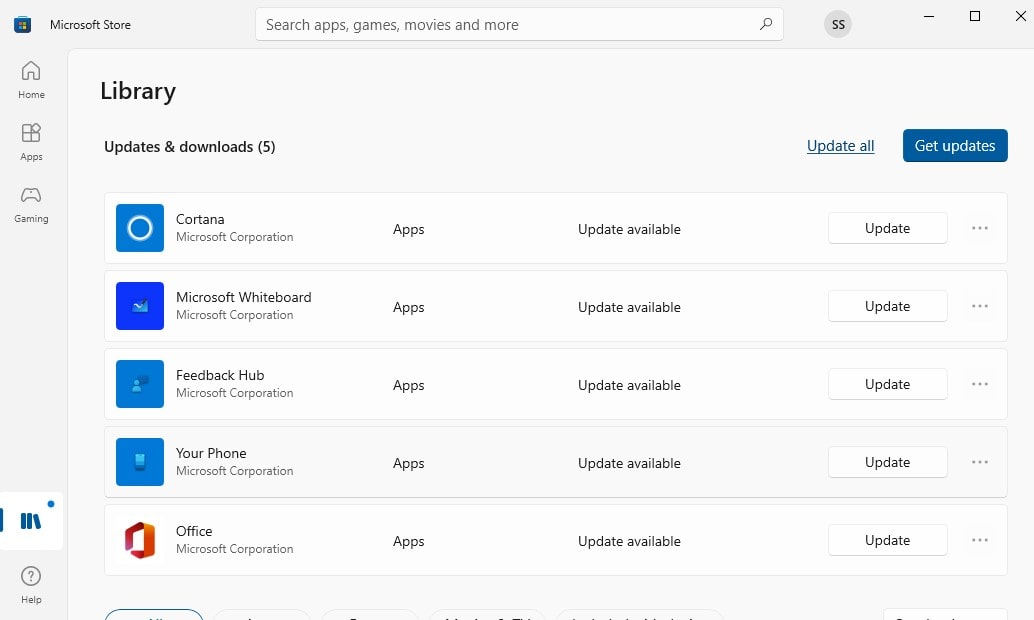Open the SS user profile menu

(838, 24)
